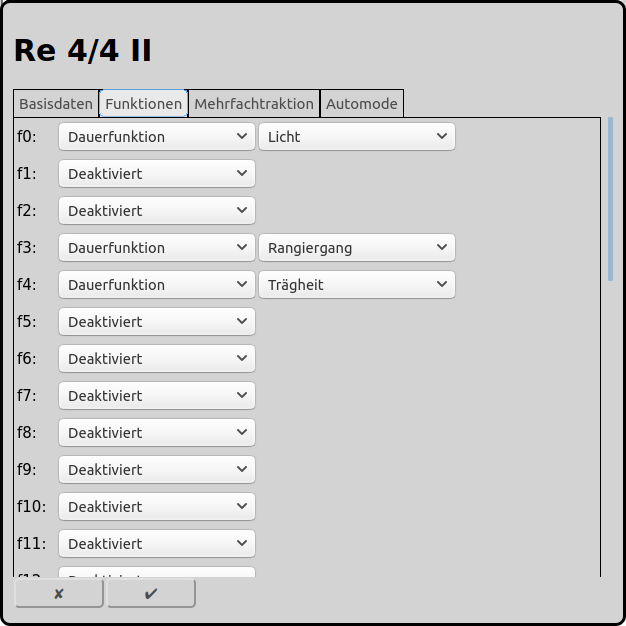Click the vertical scrollbar of the function list
Screen dimensions: 626x626
coord(610,199)
